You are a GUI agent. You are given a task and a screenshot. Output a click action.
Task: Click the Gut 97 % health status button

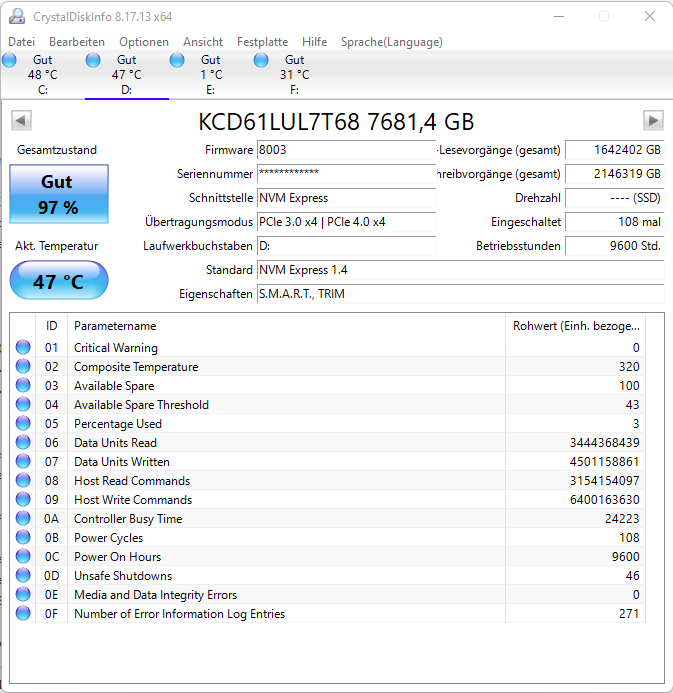coord(59,194)
